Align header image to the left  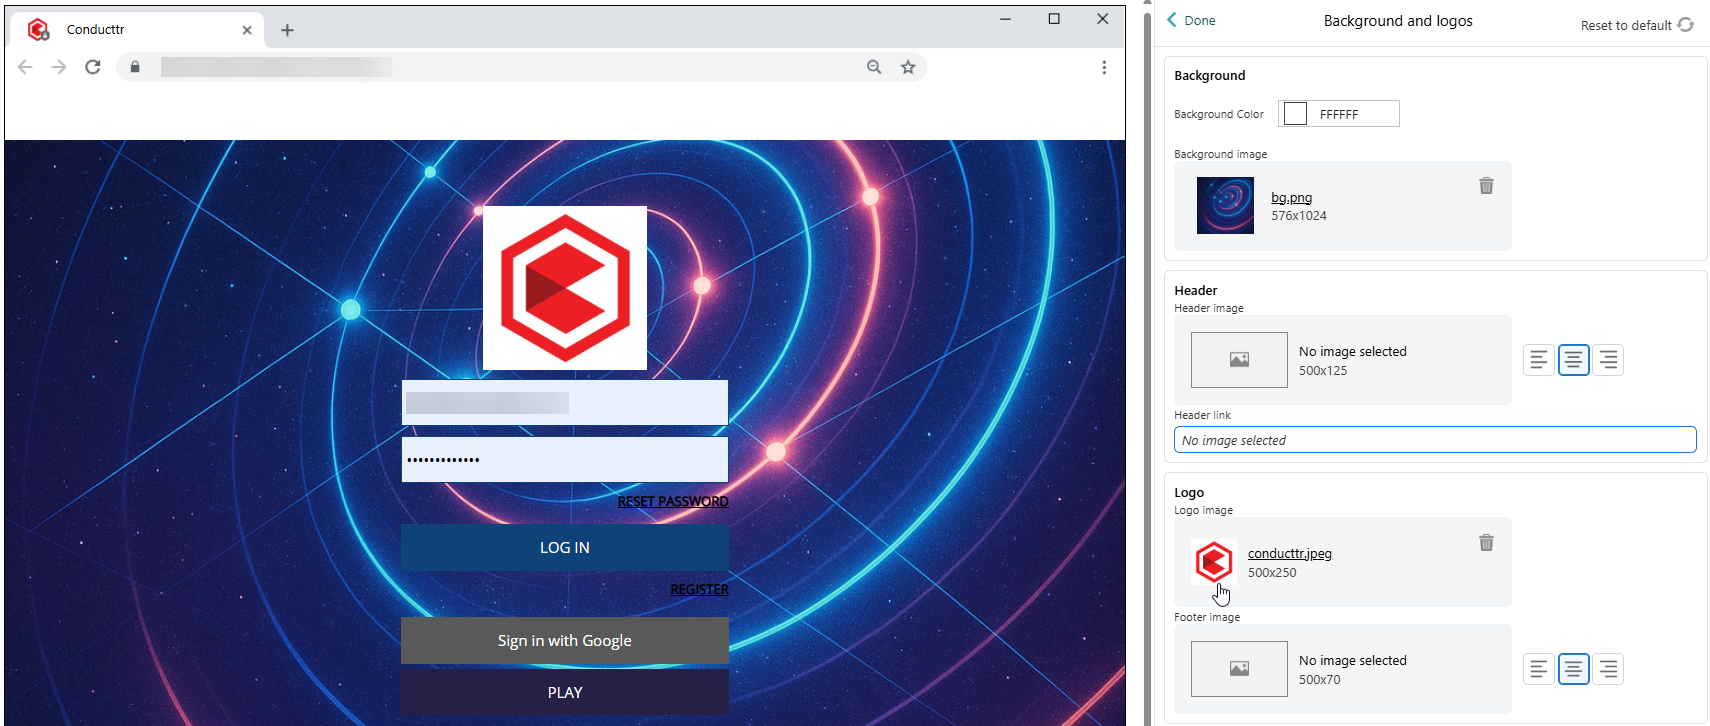point(1539,360)
